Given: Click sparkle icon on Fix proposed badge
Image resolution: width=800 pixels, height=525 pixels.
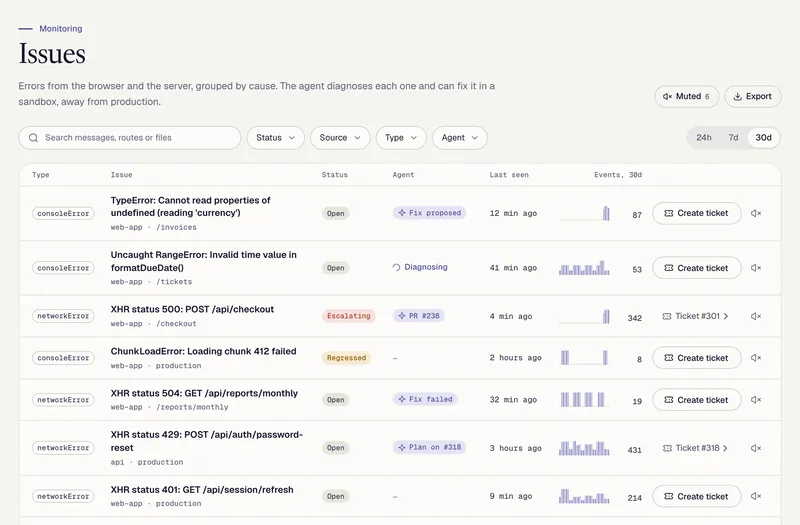Looking at the screenshot, I should (x=402, y=213).
